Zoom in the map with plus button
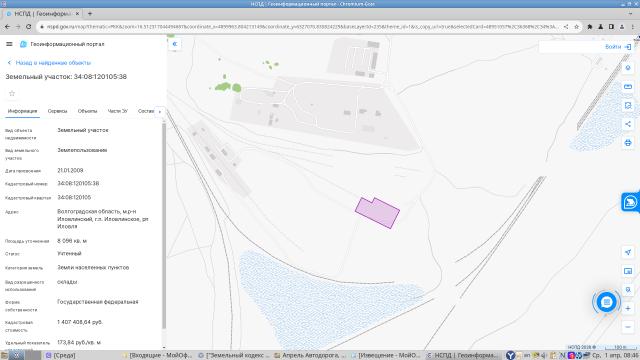 point(628,309)
